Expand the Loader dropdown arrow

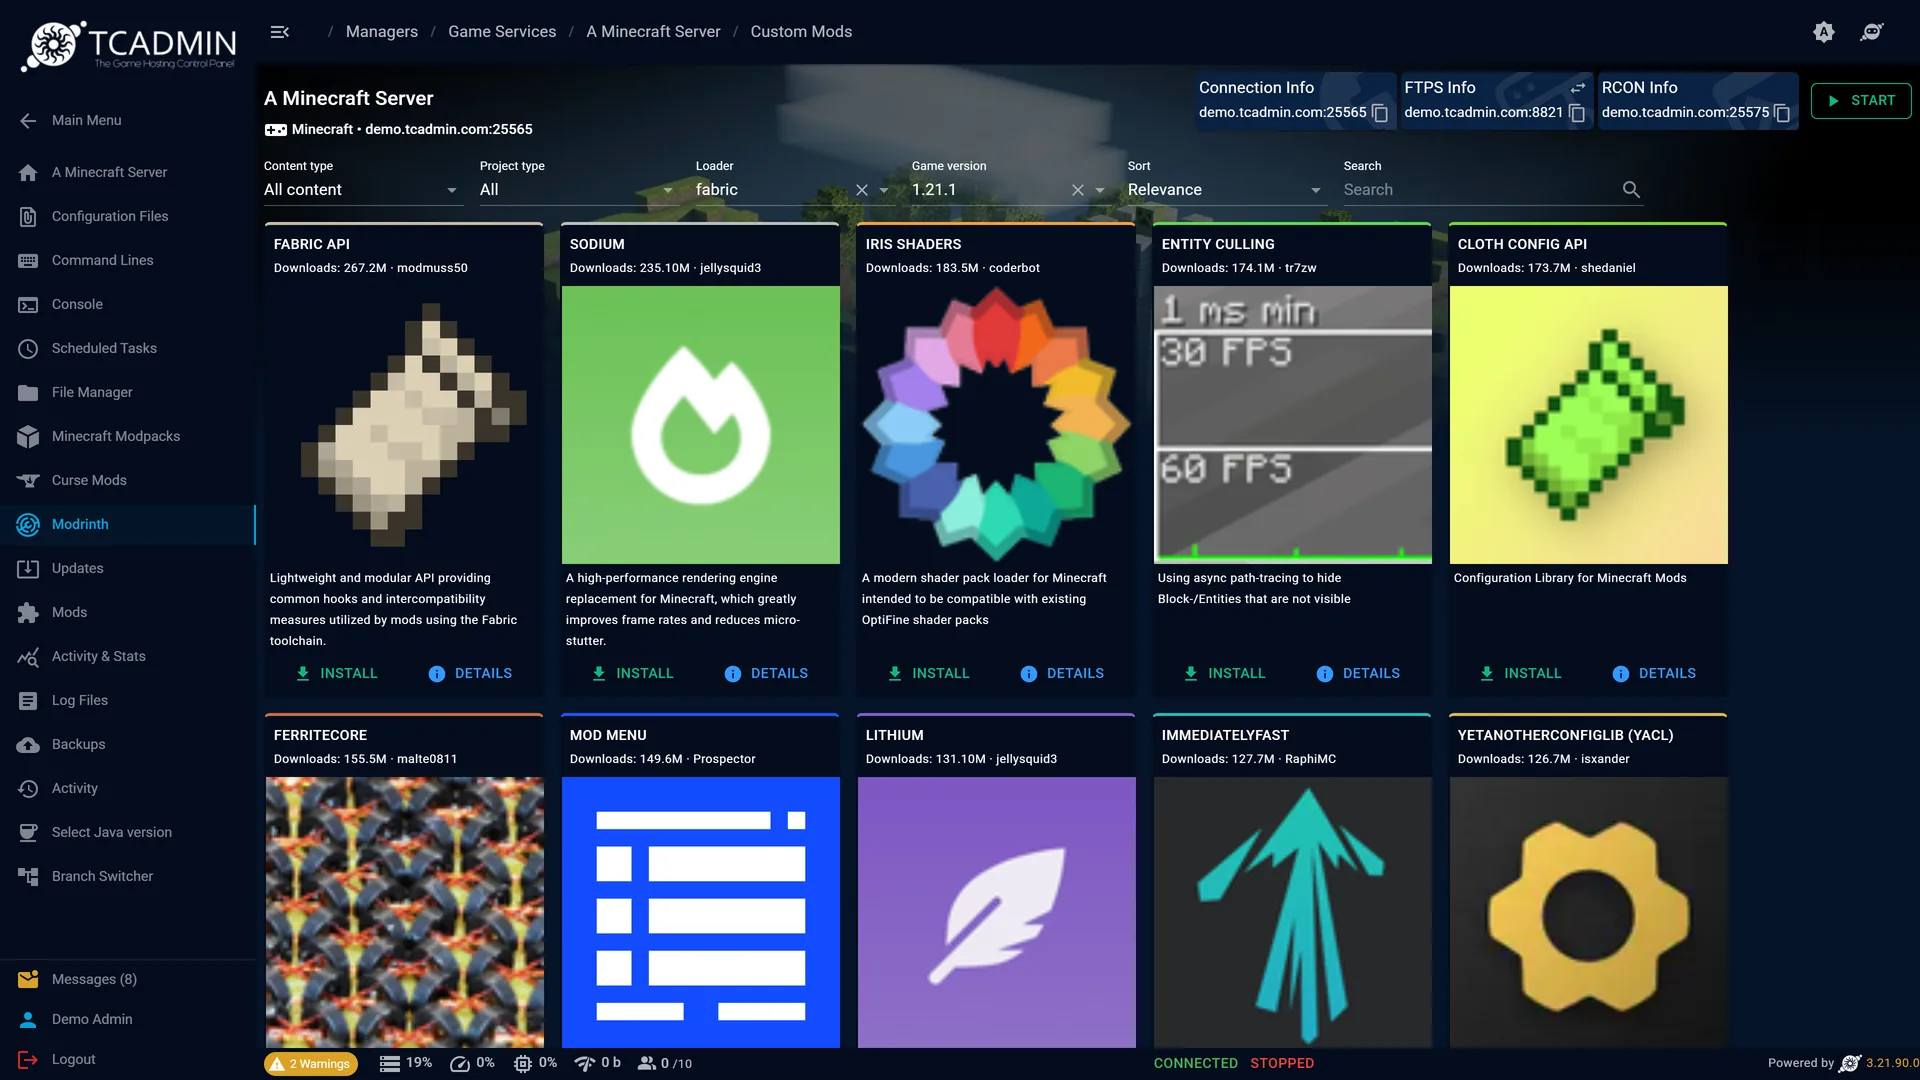click(884, 190)
